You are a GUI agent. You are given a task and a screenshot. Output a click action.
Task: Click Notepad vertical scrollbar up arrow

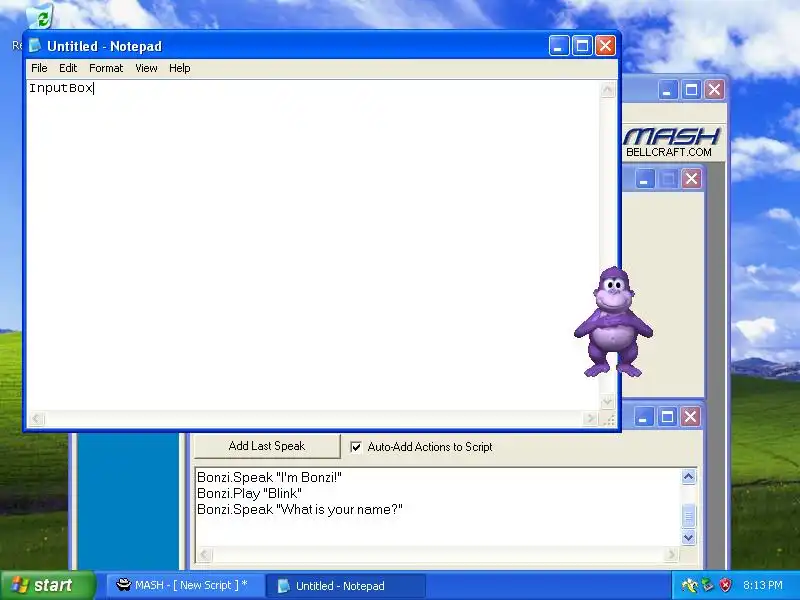pyautogui.click(x=607, y=90)
